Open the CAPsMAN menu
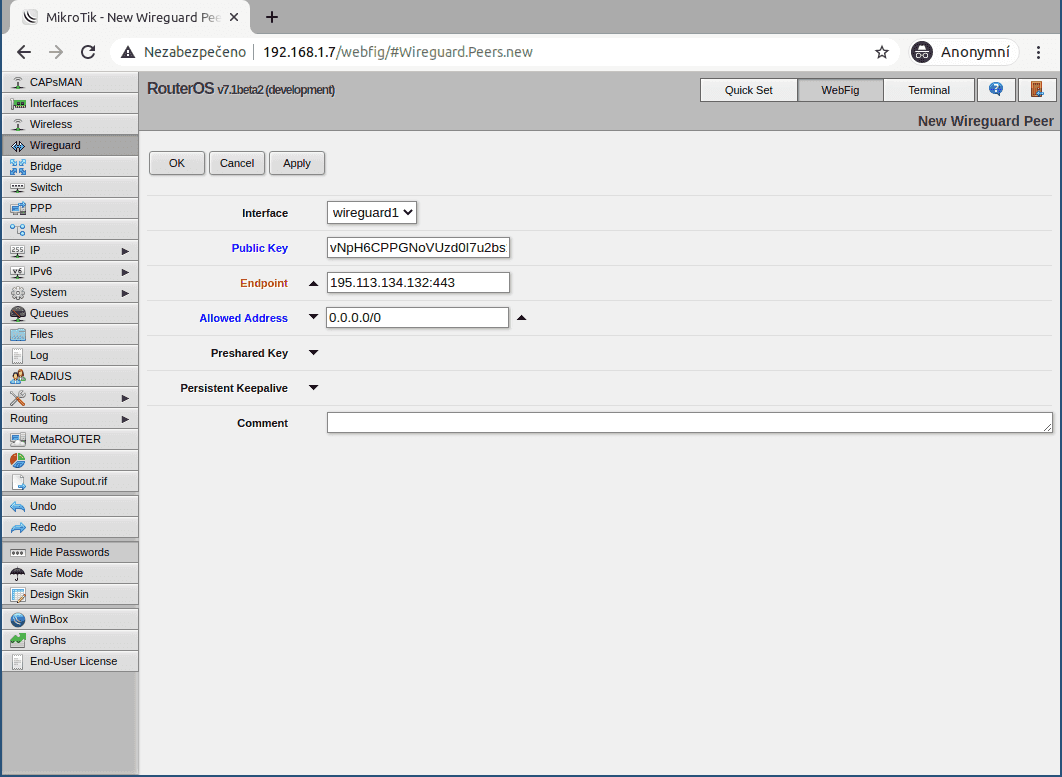Viewport: 1062px width, 777px height. [70, 82]
